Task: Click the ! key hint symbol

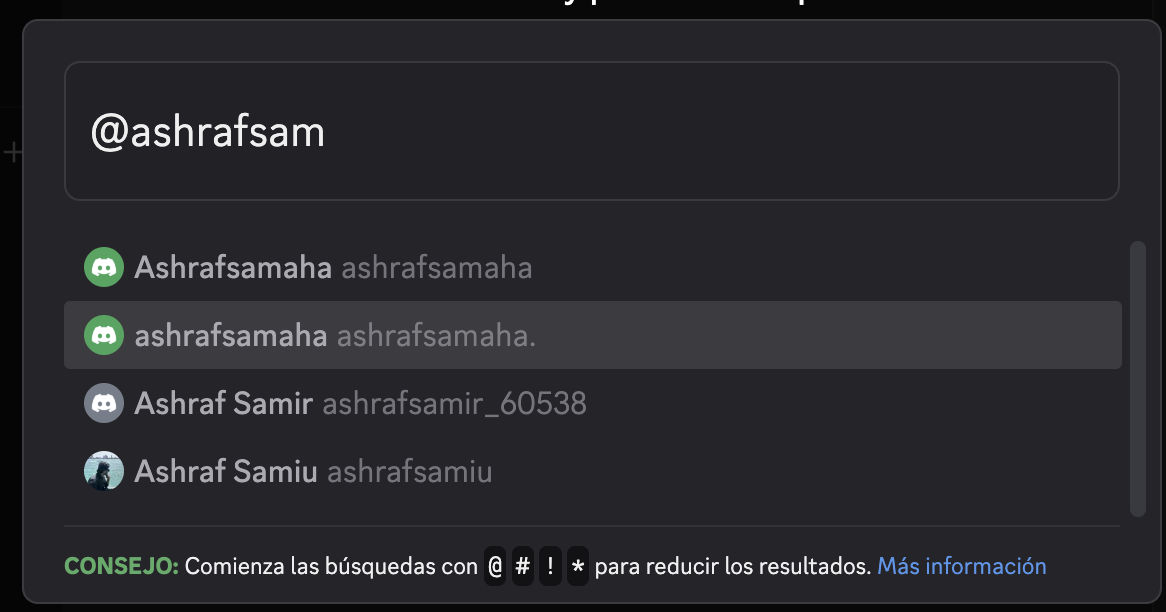Action: pyautogui.click(x=550, y=567)
